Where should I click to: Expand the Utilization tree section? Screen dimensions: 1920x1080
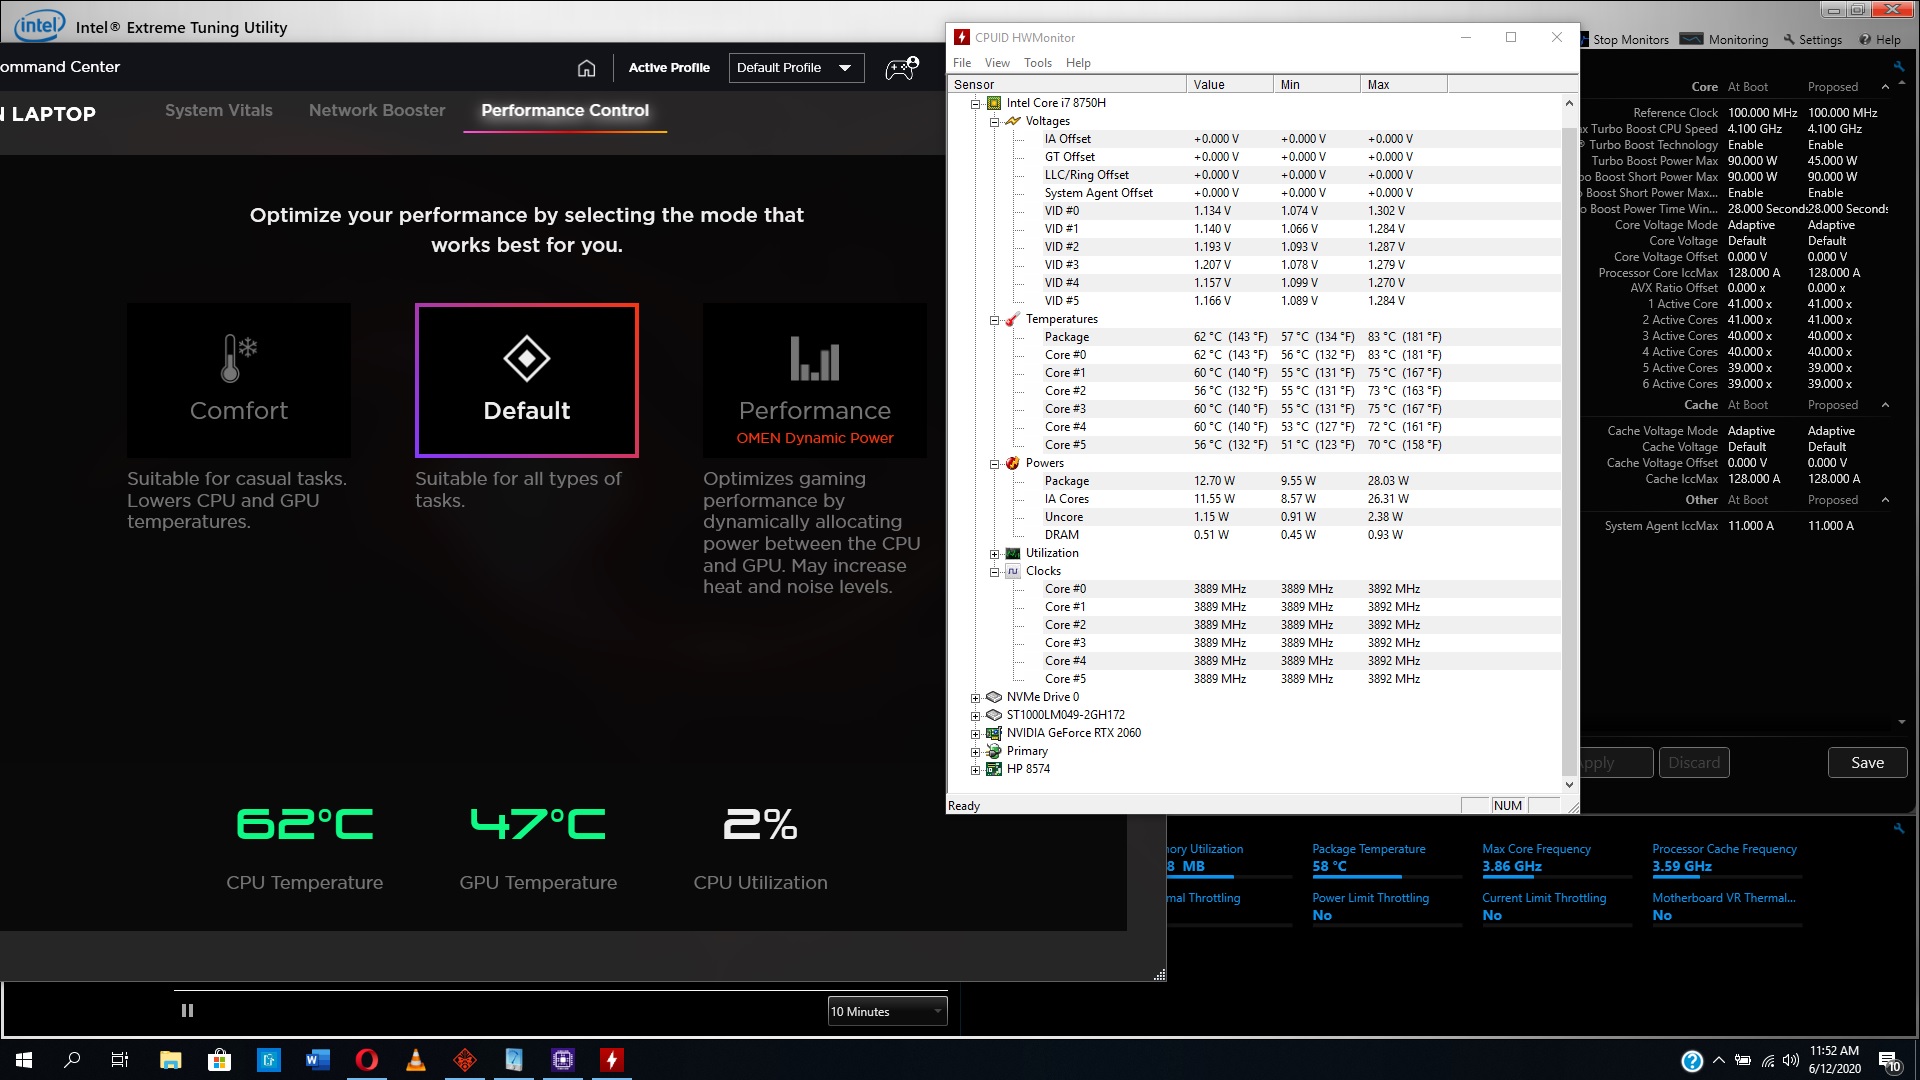[994, 553]
